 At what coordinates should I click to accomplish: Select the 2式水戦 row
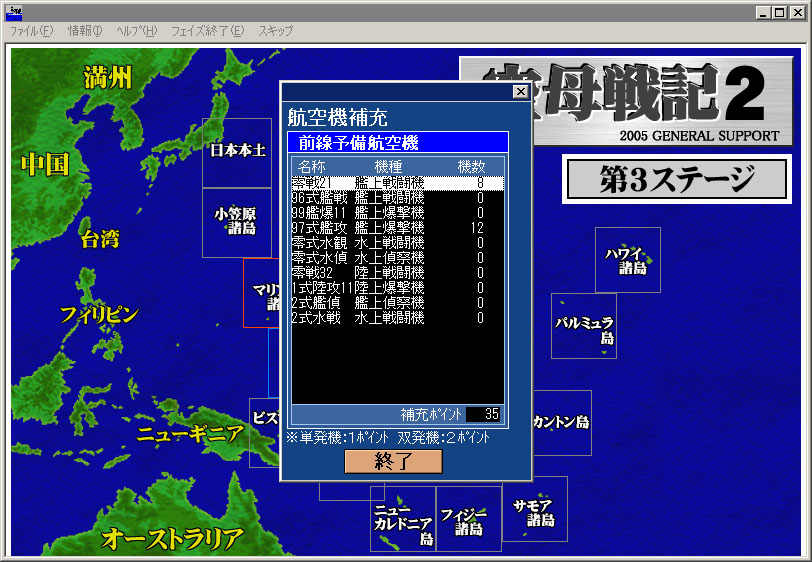(x=397, y=318)
